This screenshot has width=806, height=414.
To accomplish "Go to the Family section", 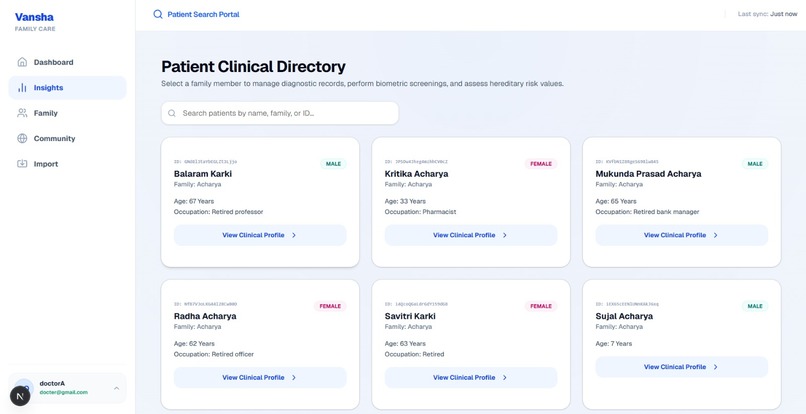I will pyautogui.click(x=67, y=113).
